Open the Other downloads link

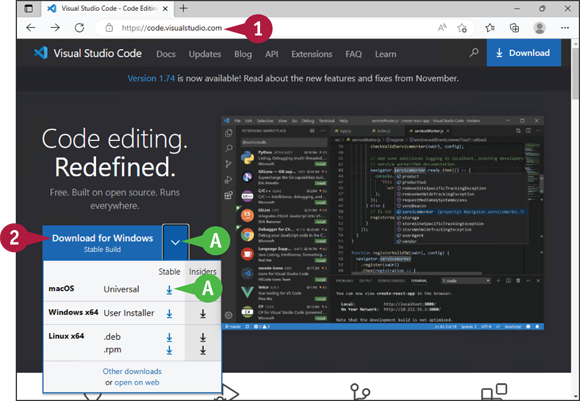[132, 371]
